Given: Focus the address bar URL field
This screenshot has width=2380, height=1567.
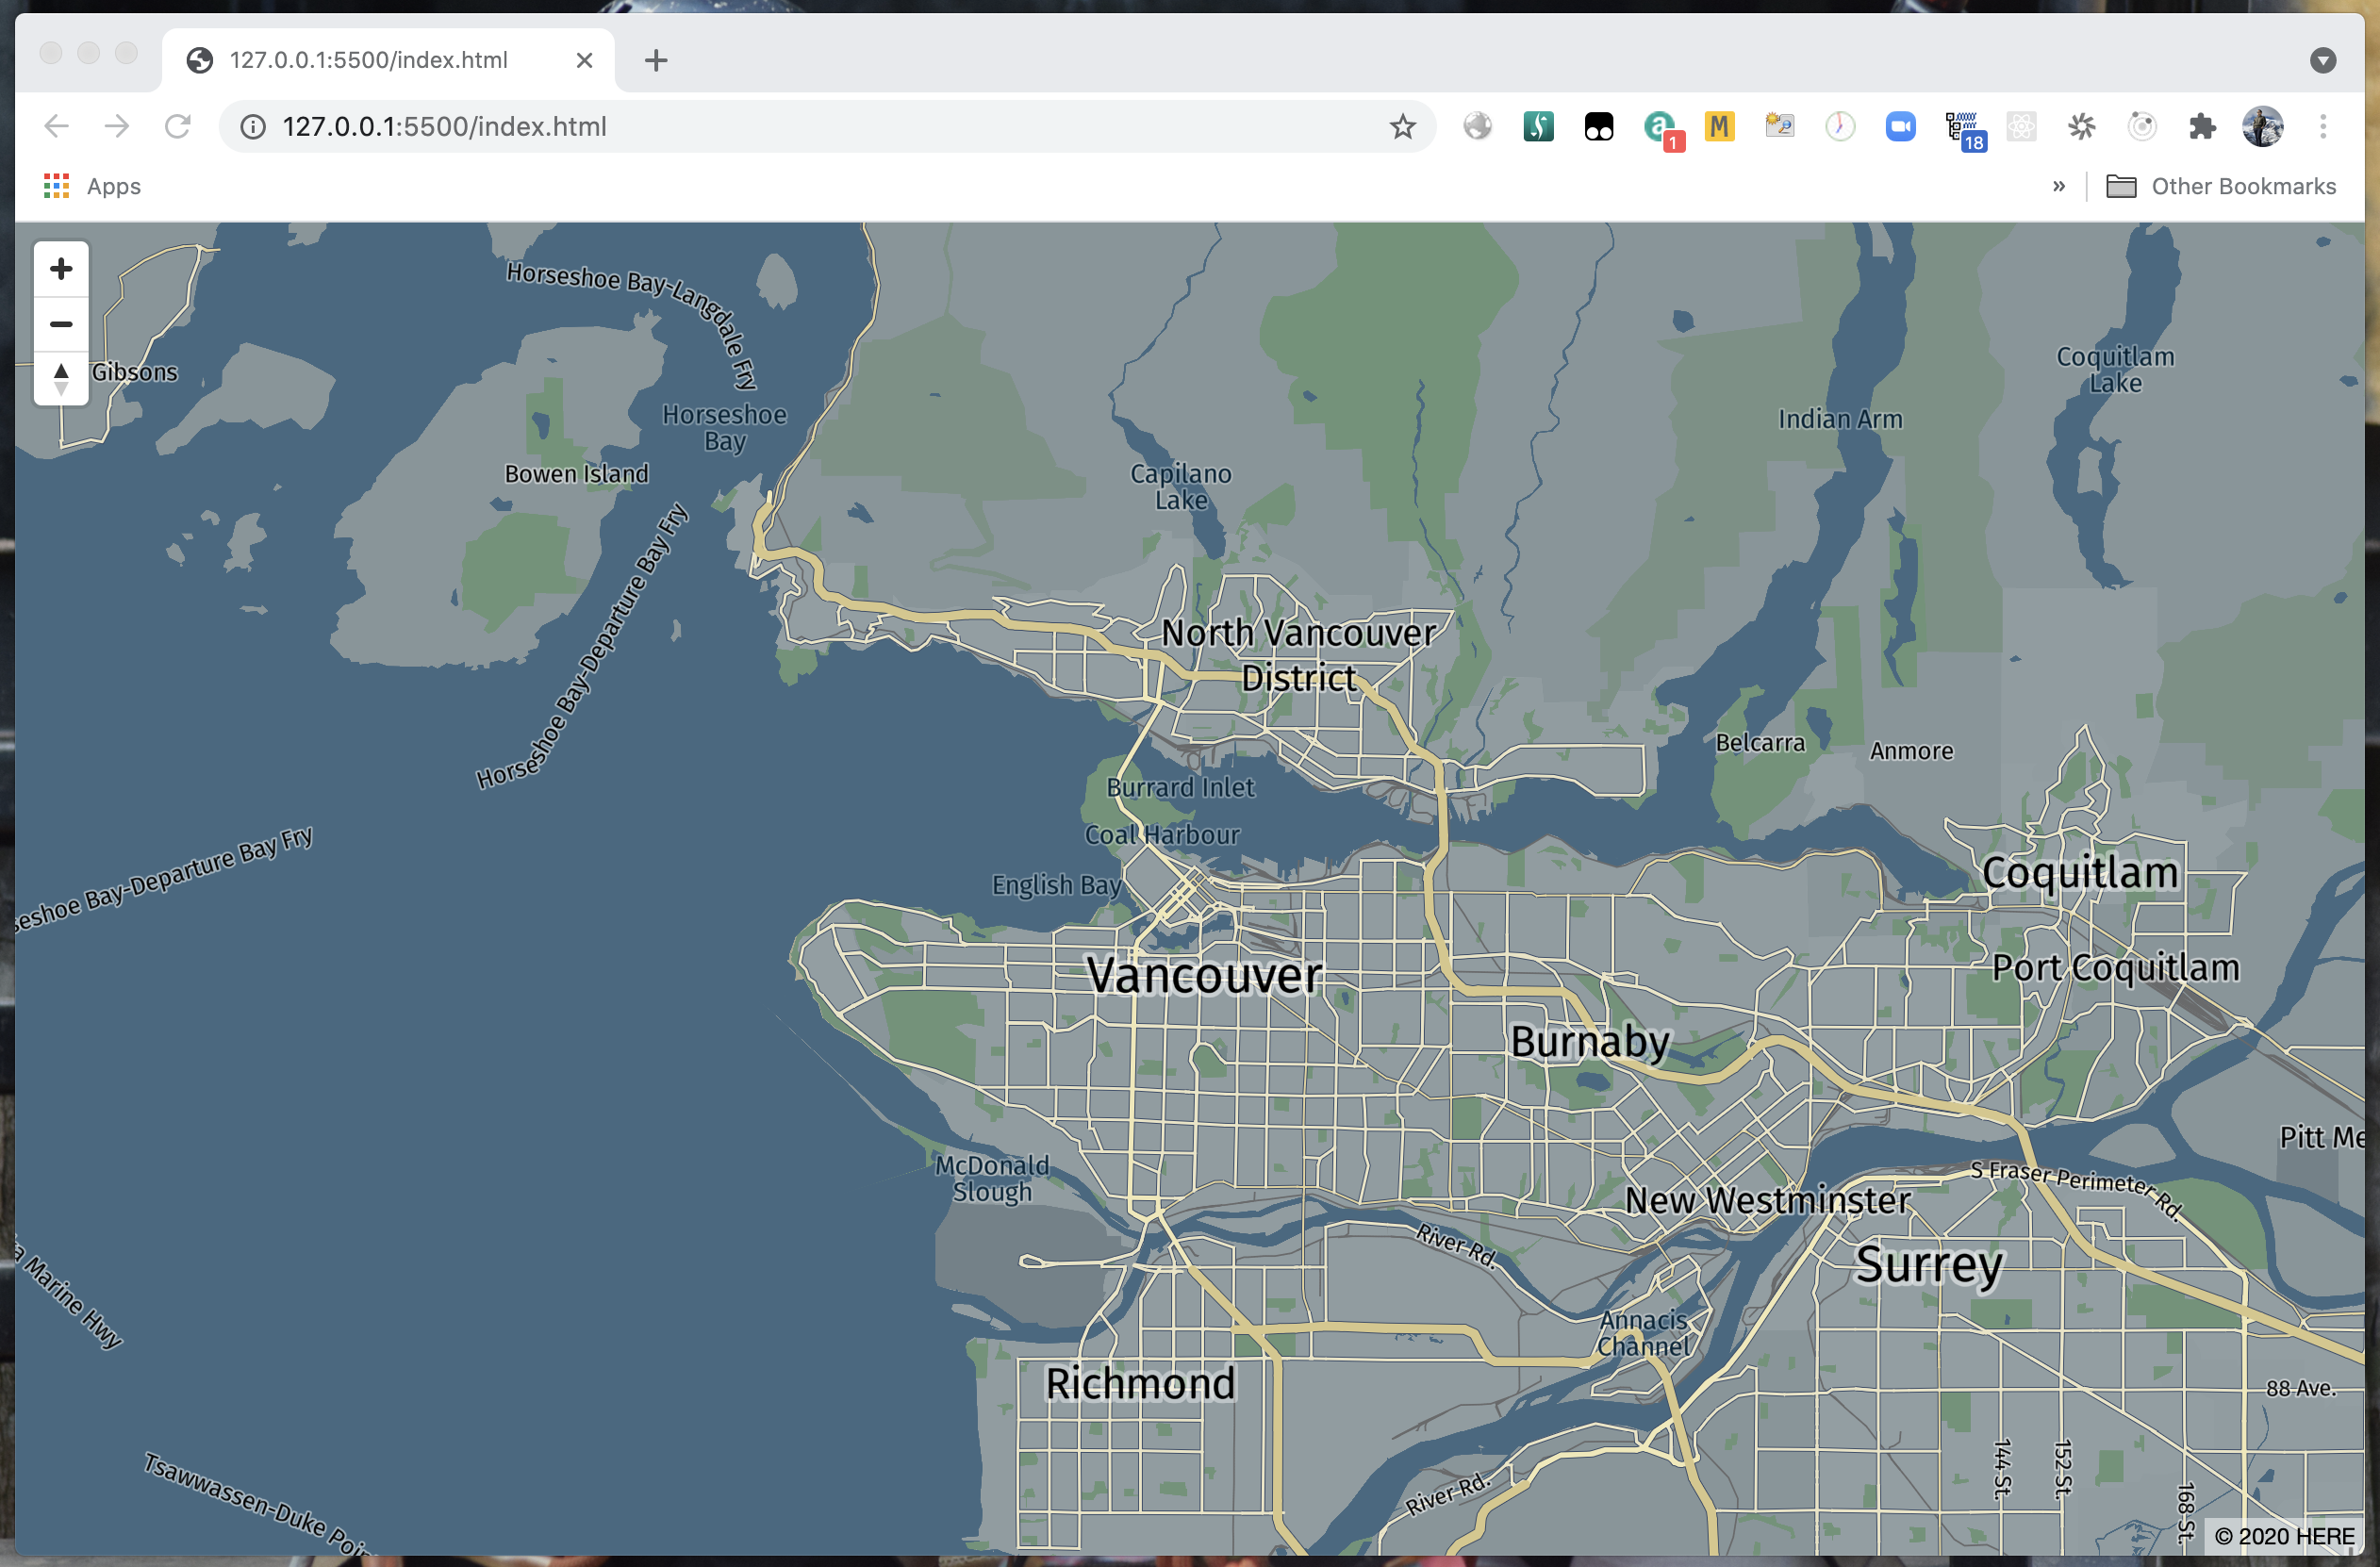Looking at the screenshot, I should click(800, 126).
